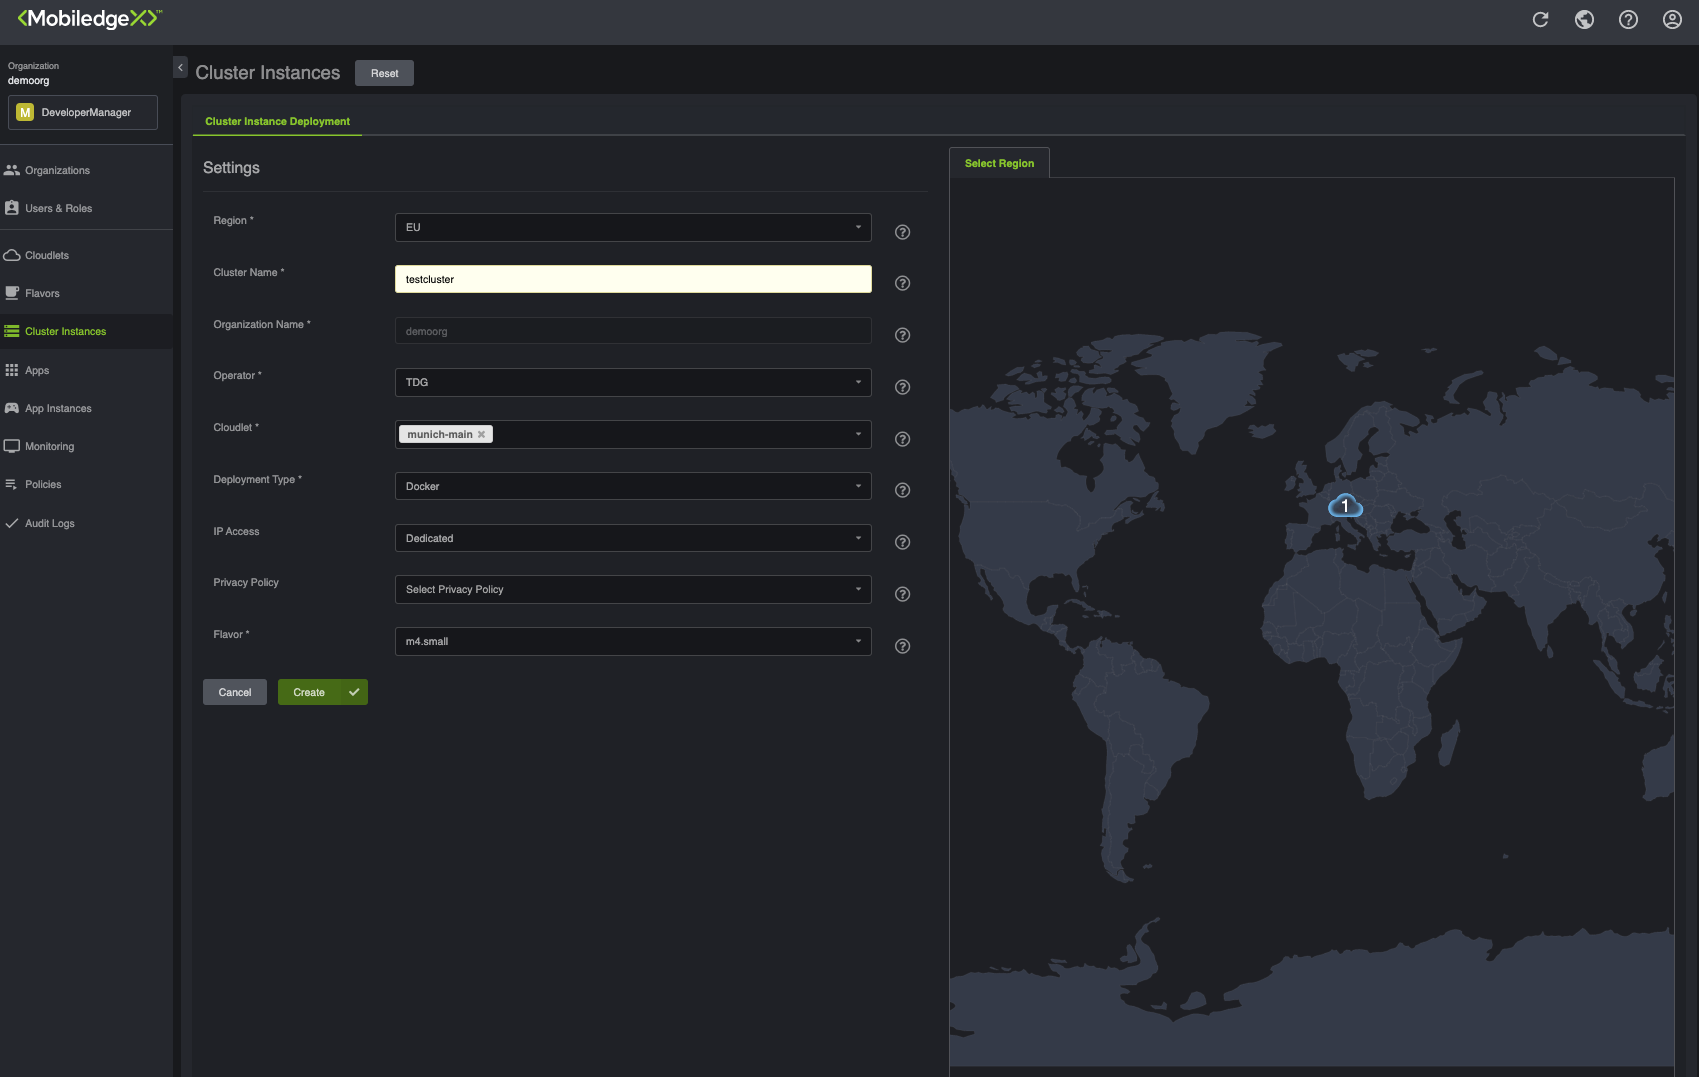Click the 'Privacy Policy' field label
Screen dimensions: 1699x1077
point(246,582)
